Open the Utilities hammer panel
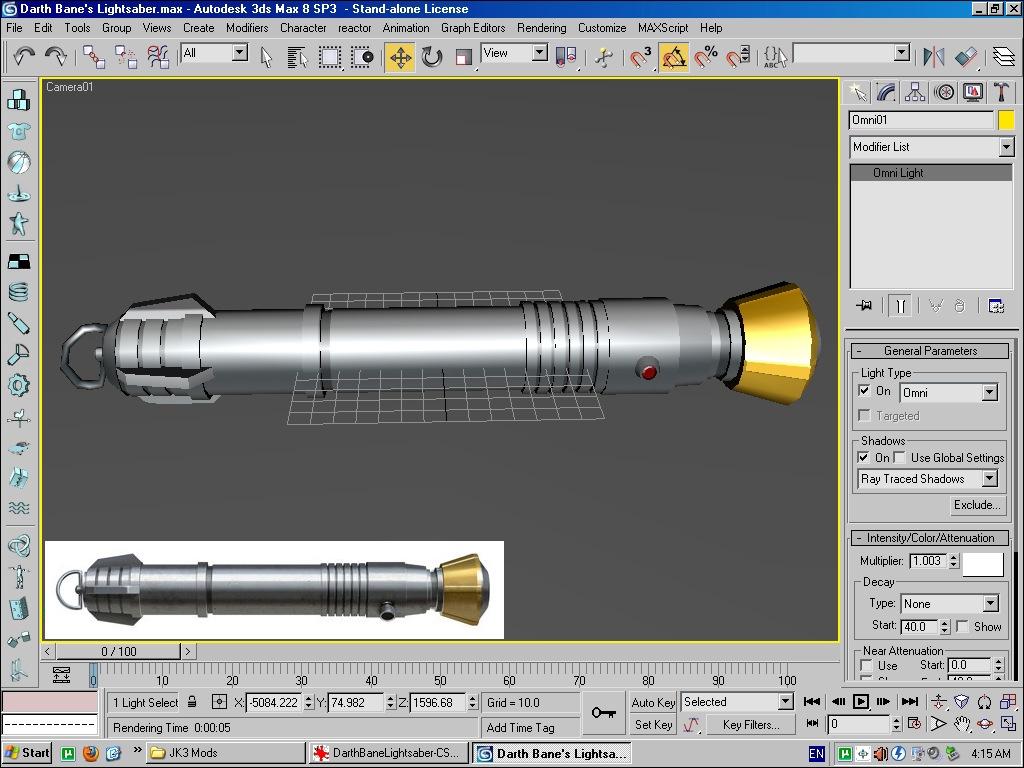The height and width of the screenshot is (768, 1024). 1000,92
